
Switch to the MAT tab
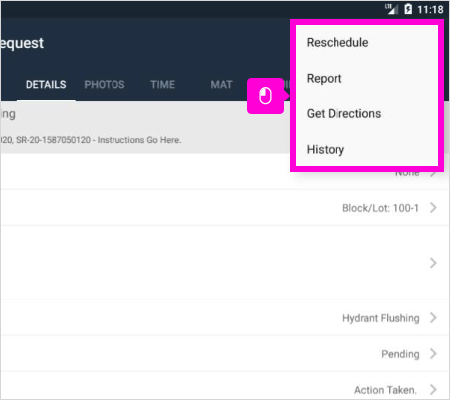(221, 85)
